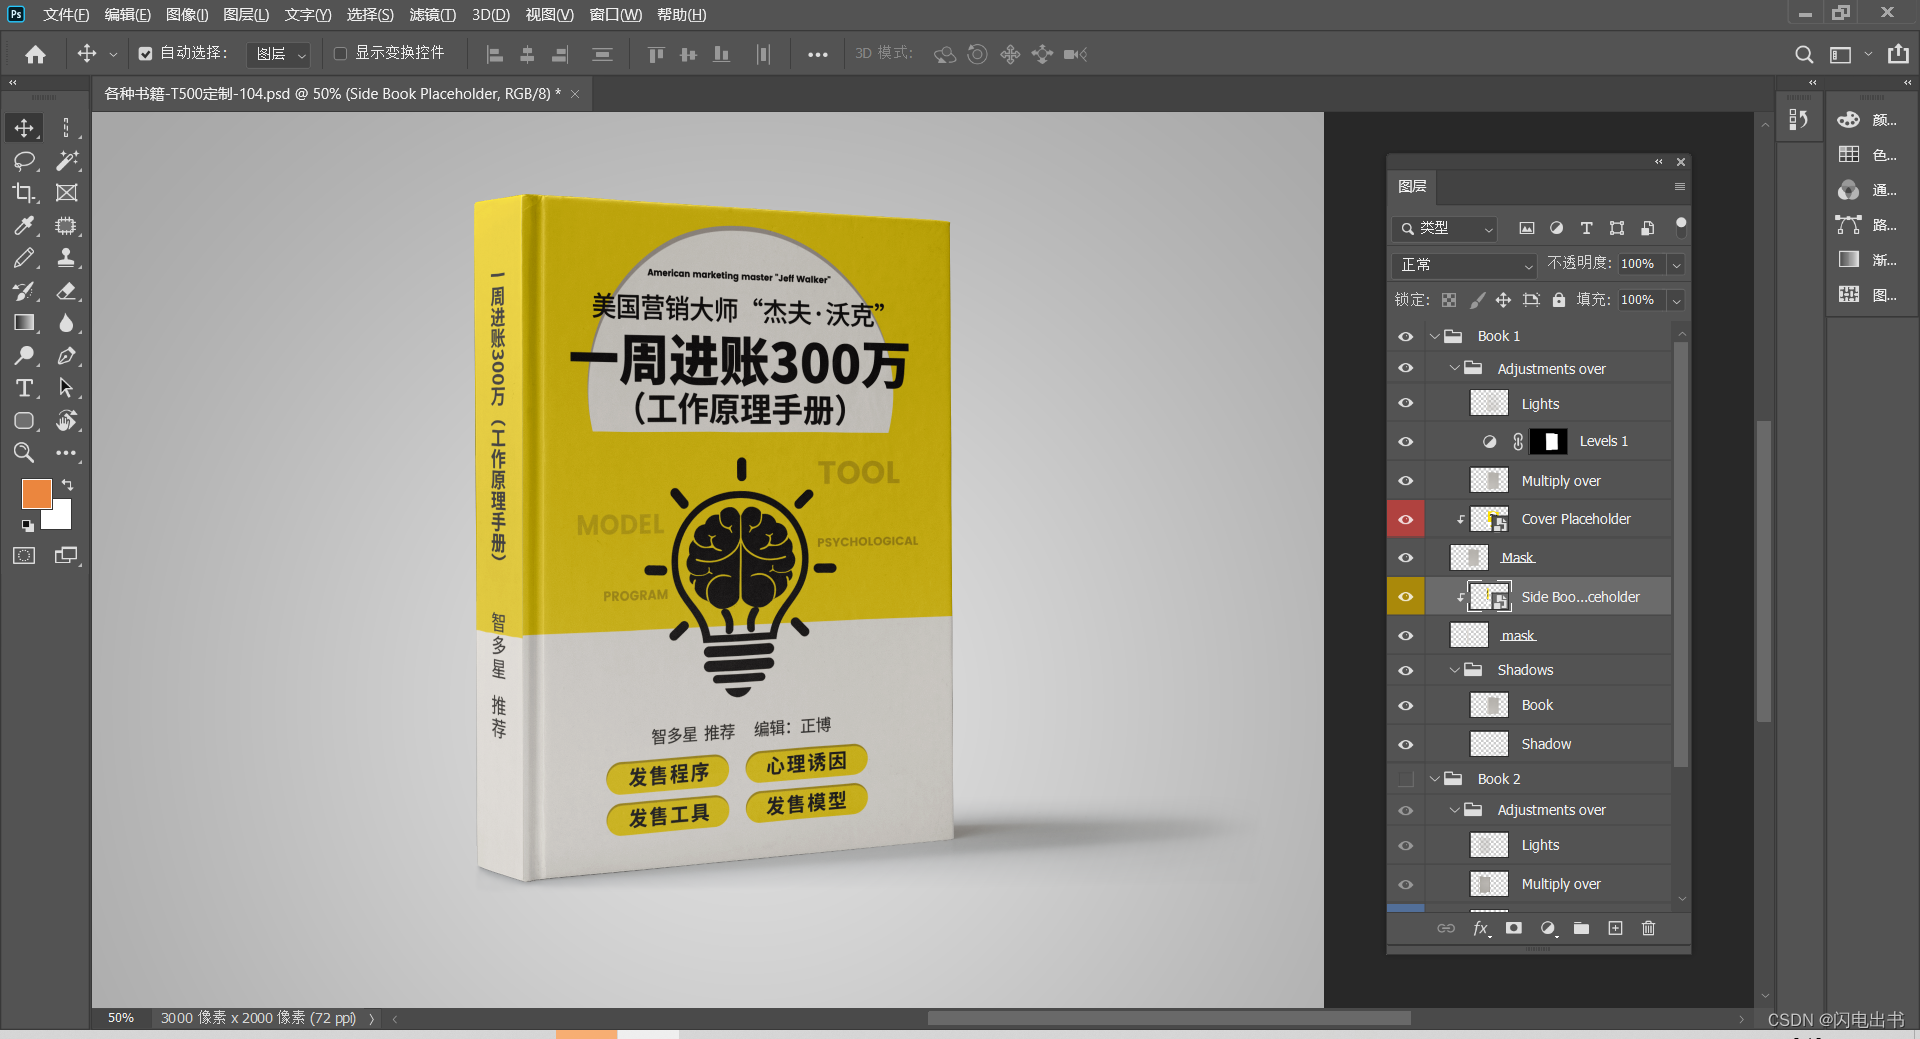This screenshot has width=1920, height=1039.
Task: Open the 滤镜(T) menu
Action: click(432, 15)
